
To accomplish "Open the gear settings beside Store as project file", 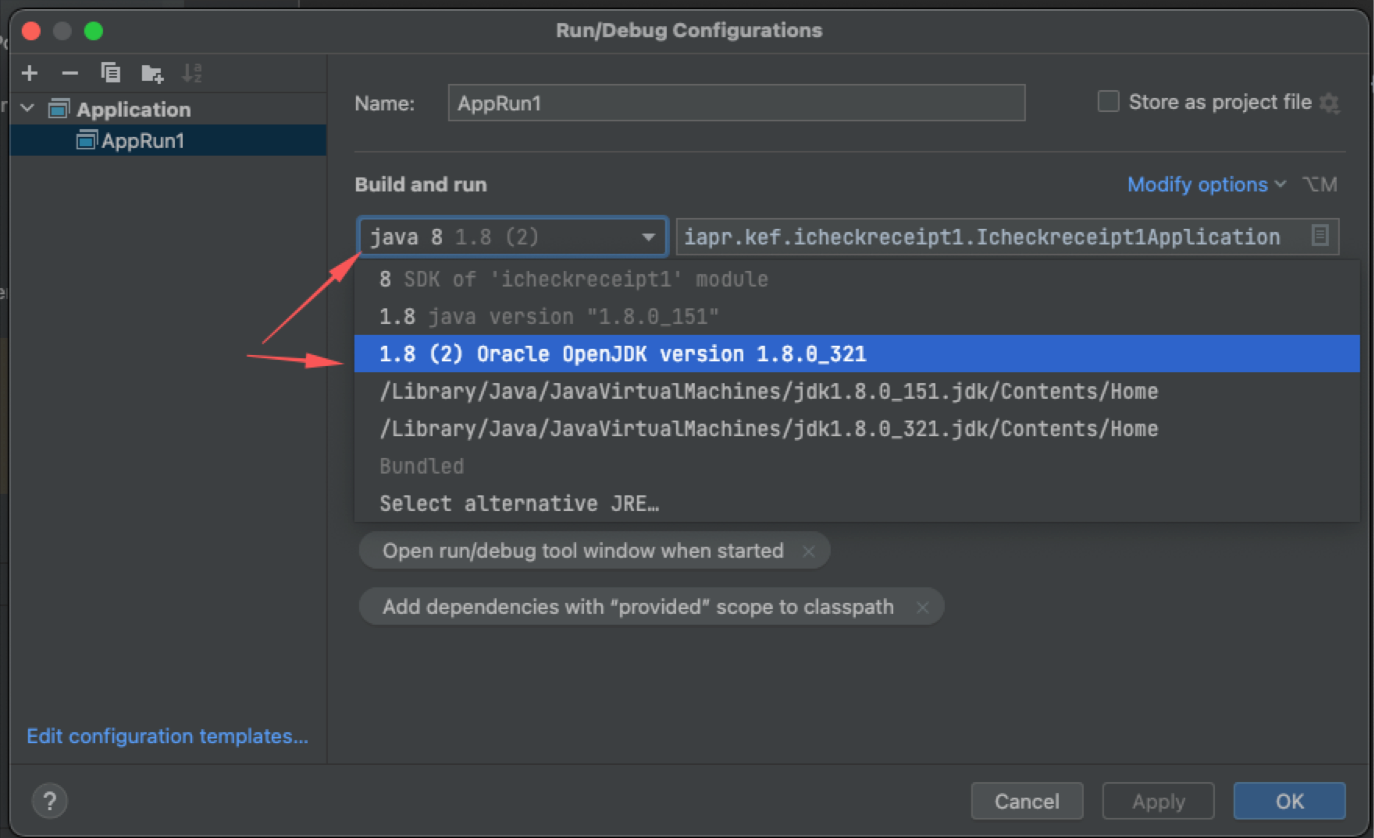I will pyautogui.click(x=1330, y=102).
